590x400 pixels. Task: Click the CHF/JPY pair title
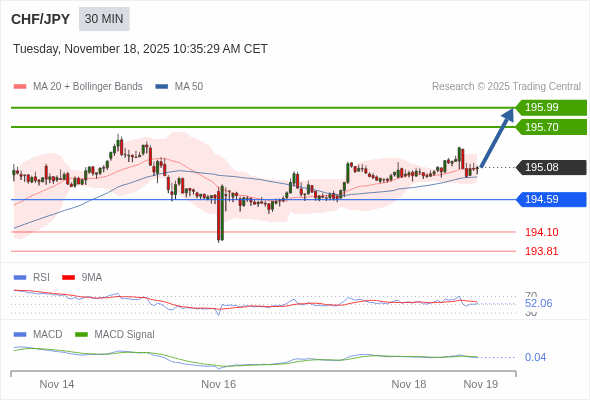(x=41, y=19)
